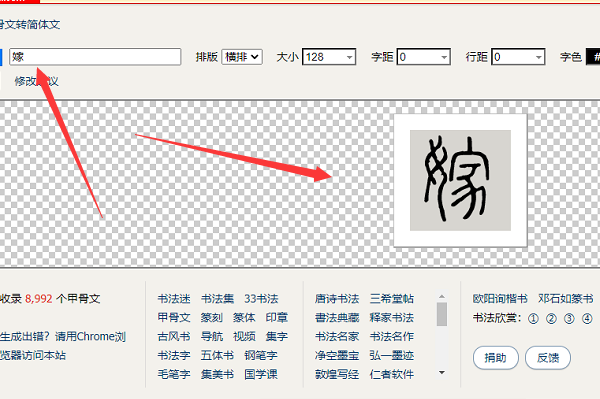Open the 行距 line spacing combo box
Image resolution: width=600 pixels, height=399 pixels.
point(518,57)
